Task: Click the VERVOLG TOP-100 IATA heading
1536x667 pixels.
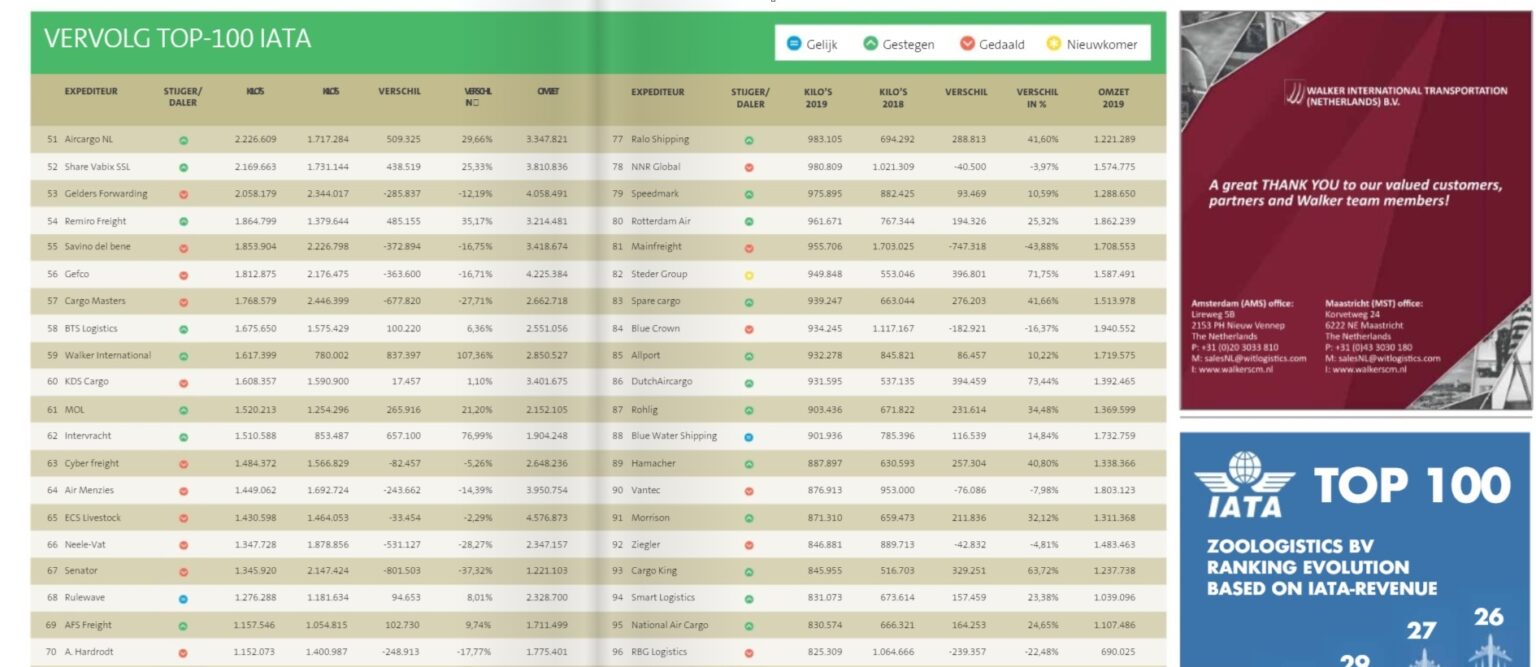Action: coord(177,39)
